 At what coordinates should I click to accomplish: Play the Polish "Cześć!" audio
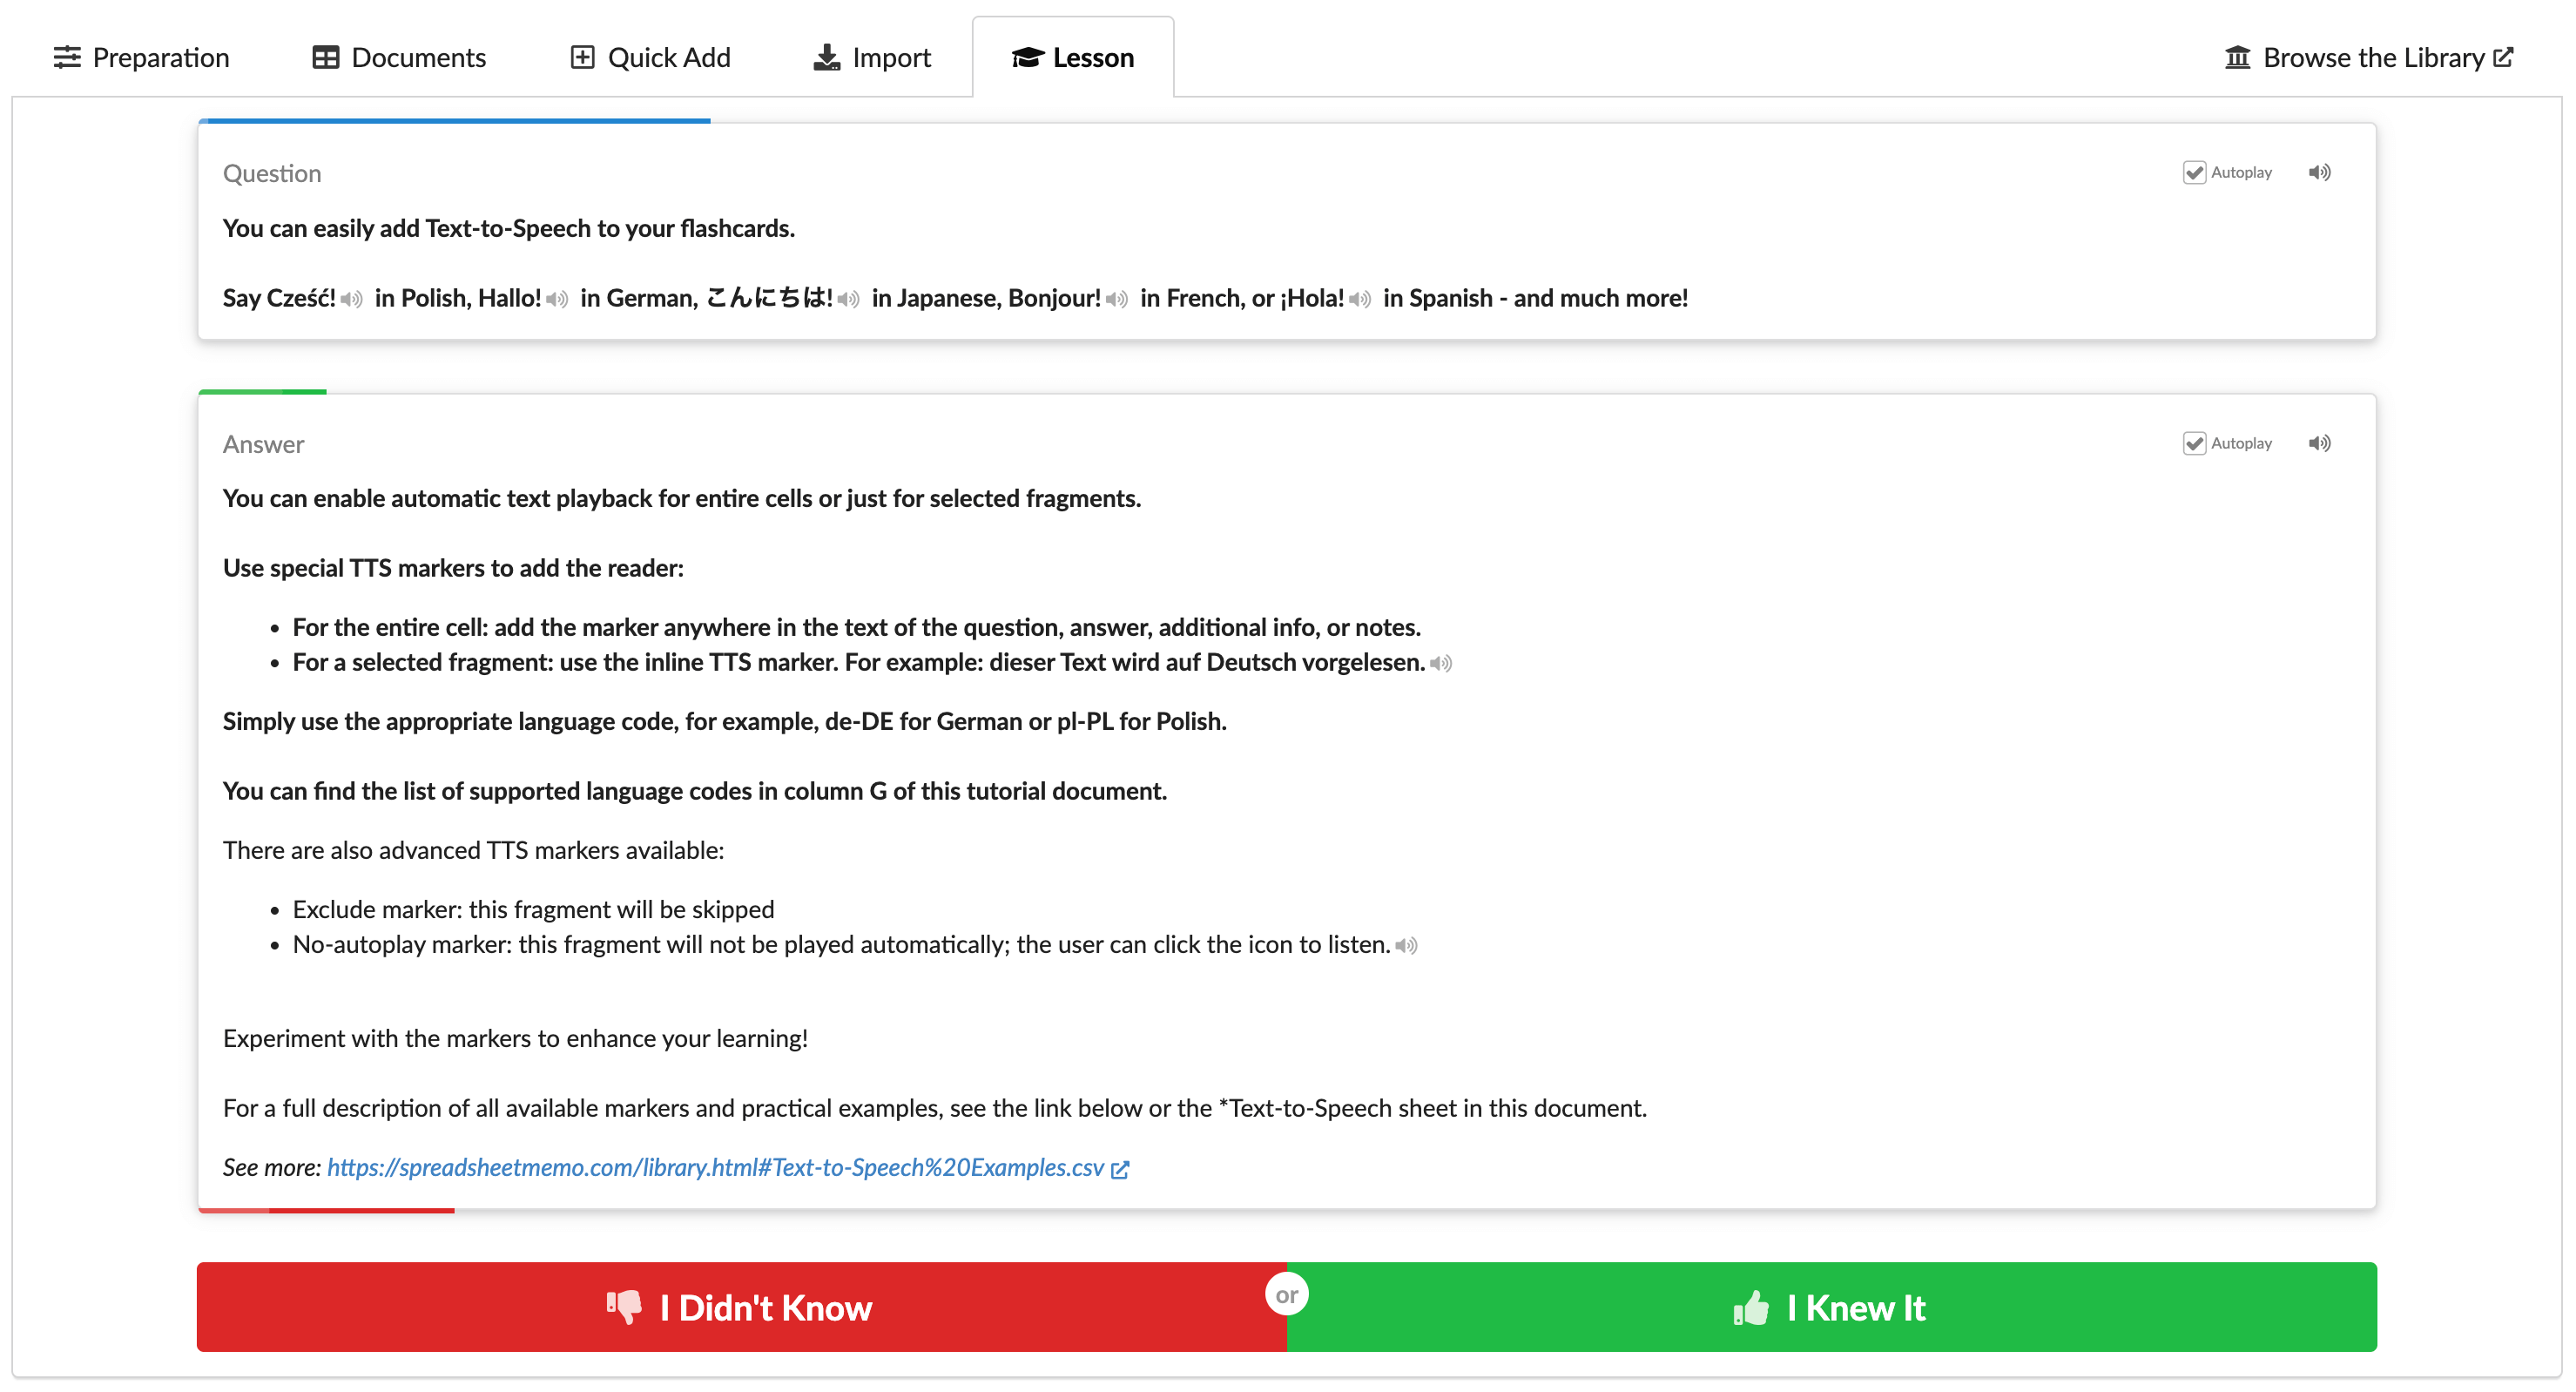point(351,299)
